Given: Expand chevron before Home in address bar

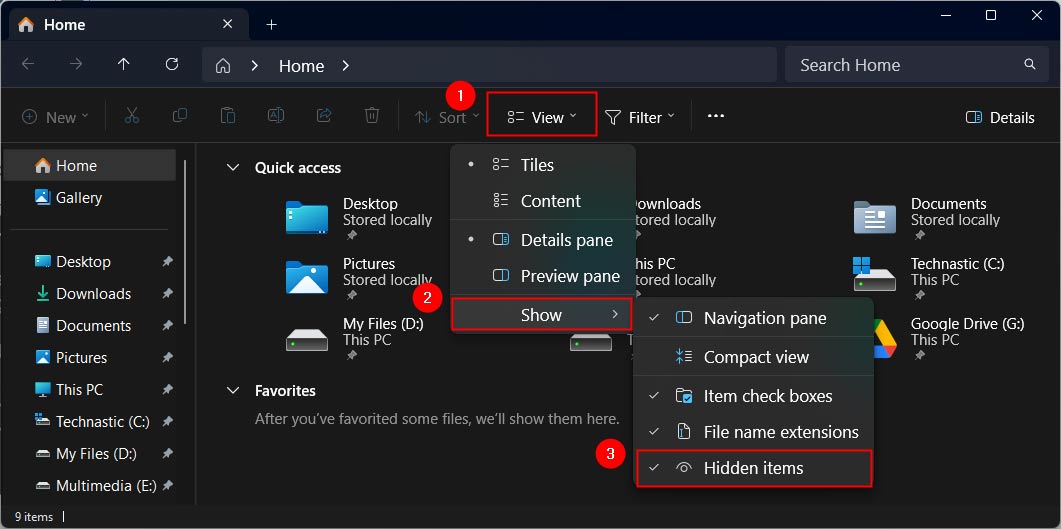Looking at the screenshot, I should (255, 66).
